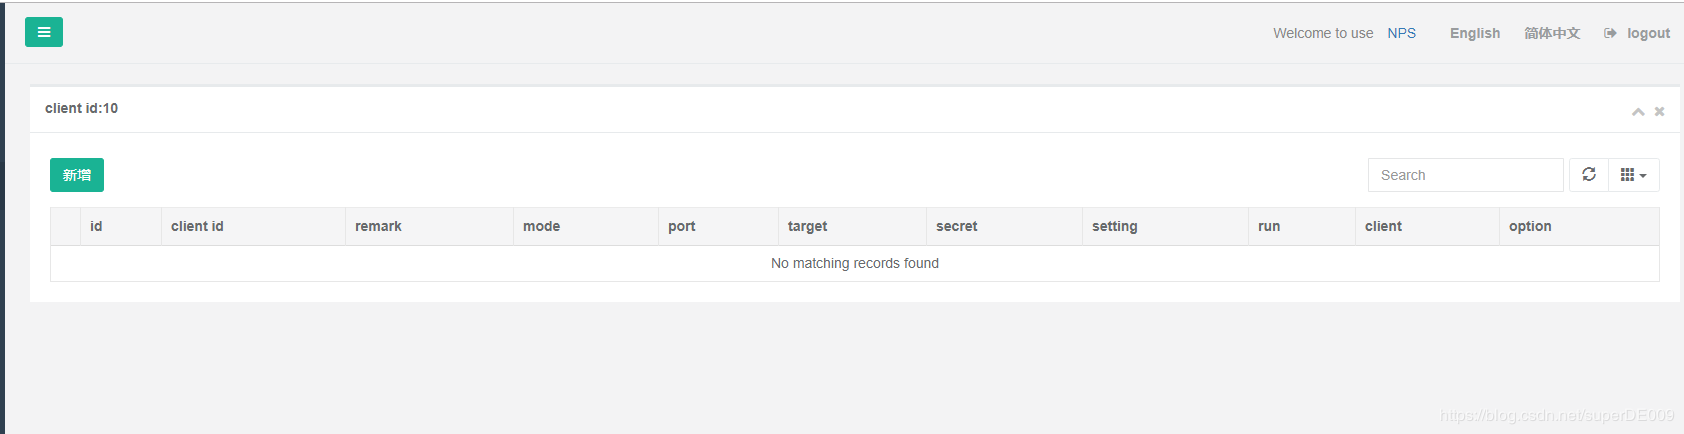Collapse the client id:10 panel
This screenshot has width=1684, height=434.
click(1638, 111)
